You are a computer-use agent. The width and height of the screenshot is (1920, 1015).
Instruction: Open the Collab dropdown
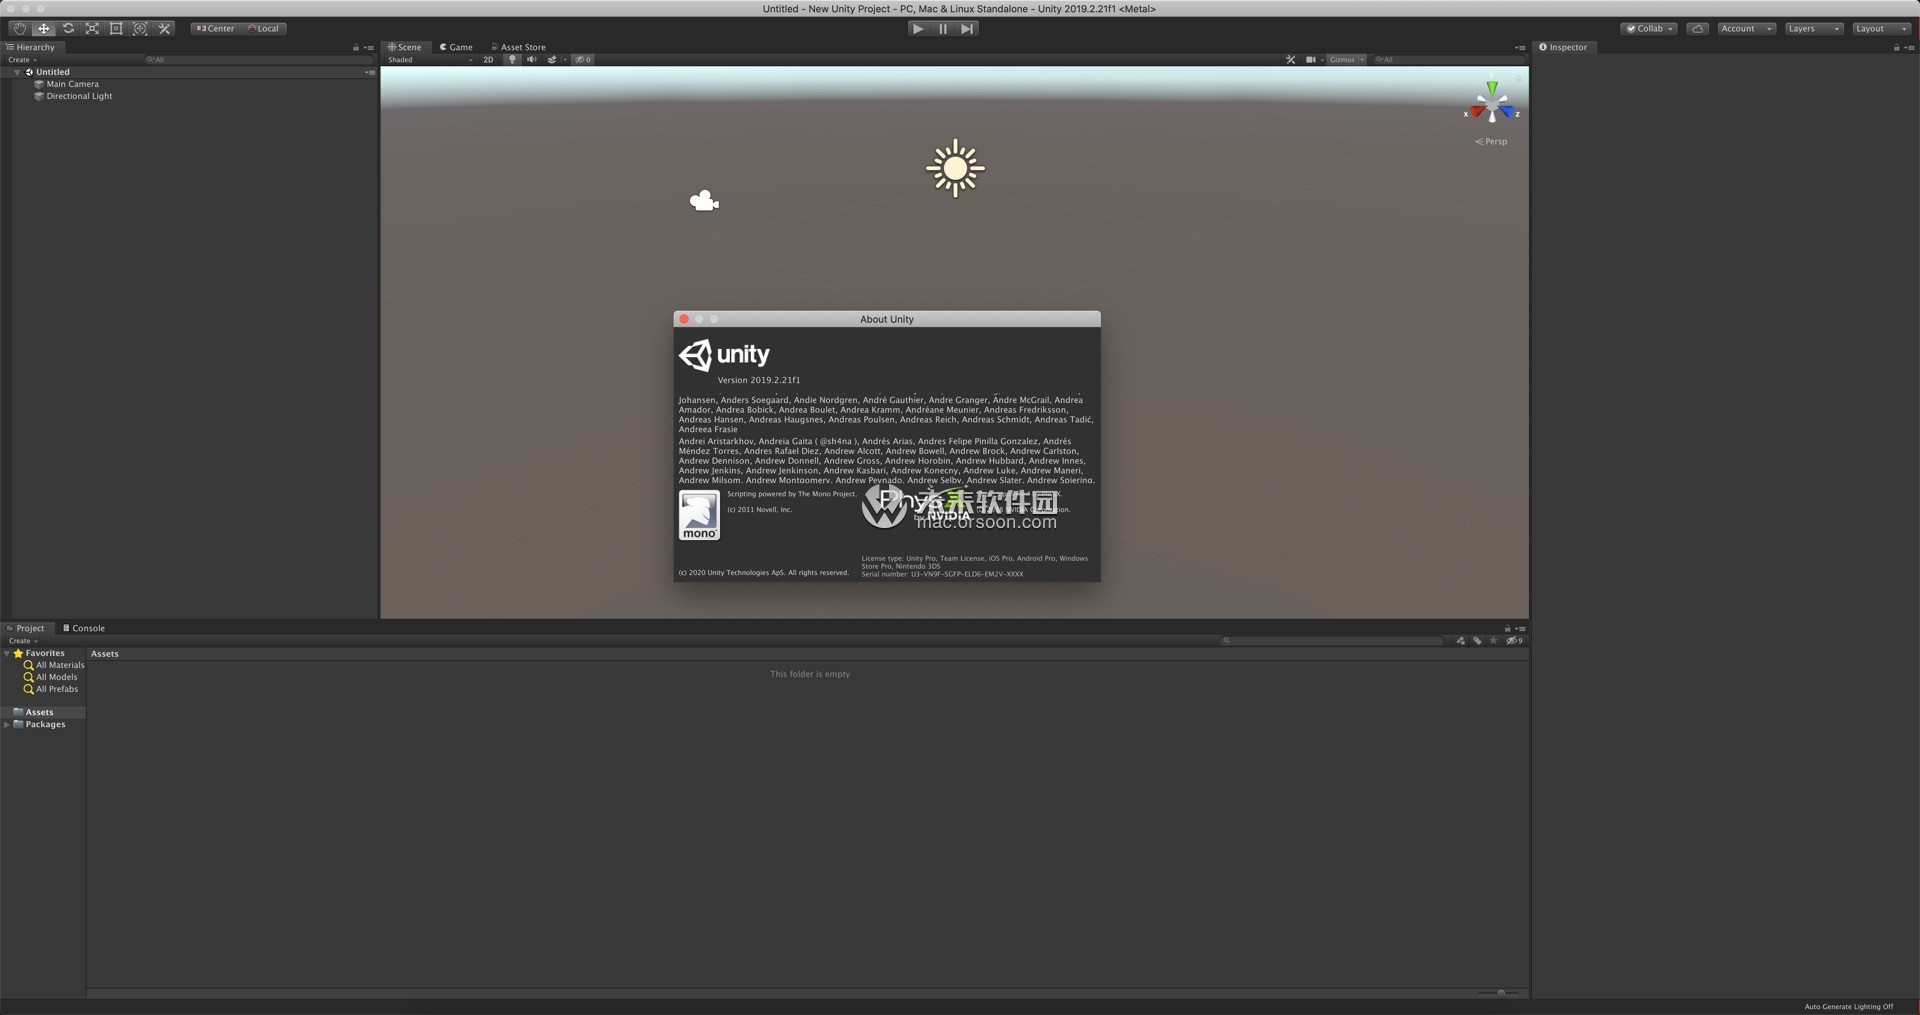(1649, 29)
